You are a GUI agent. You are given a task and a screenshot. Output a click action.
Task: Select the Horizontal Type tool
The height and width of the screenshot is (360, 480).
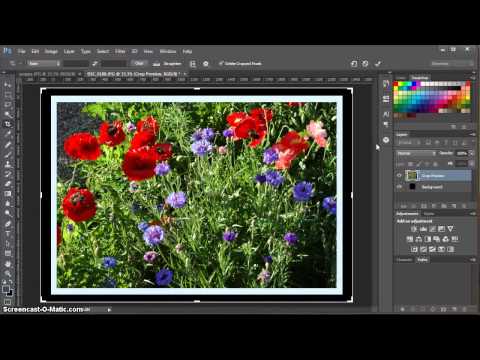tap(7, 233)
